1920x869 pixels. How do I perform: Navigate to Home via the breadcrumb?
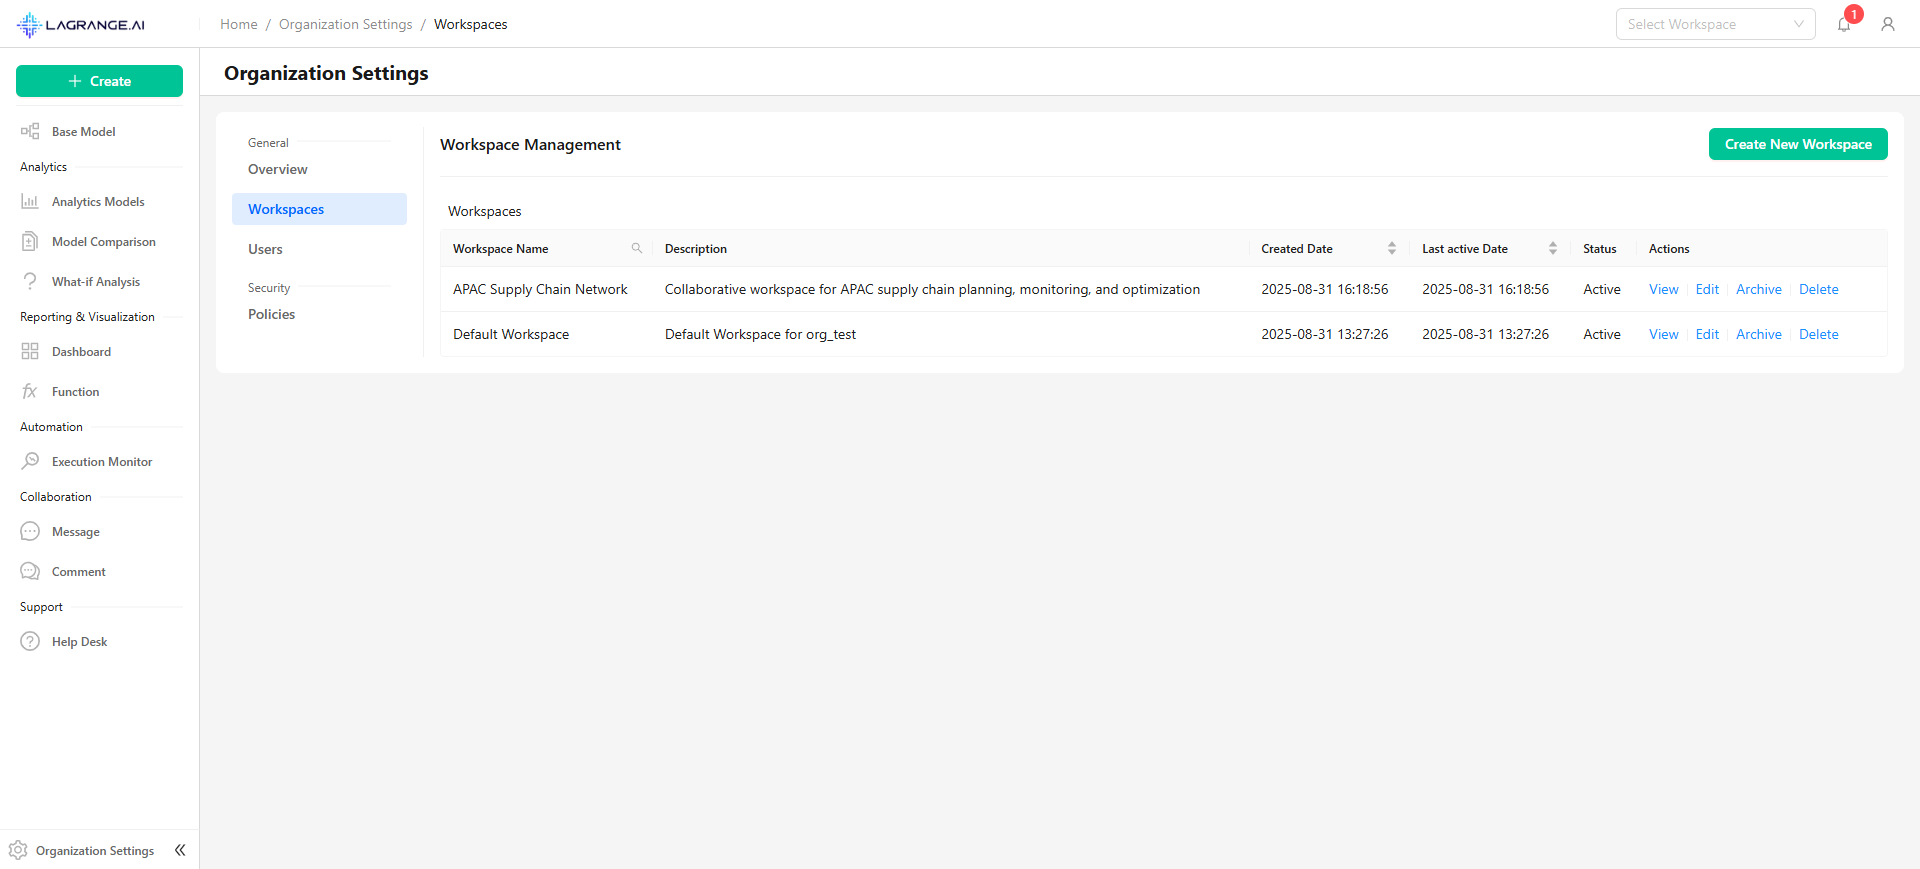(x=238, y=24)
